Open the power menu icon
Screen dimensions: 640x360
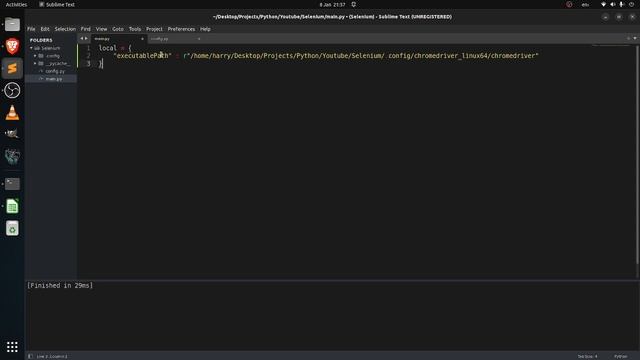[x=631, y=4]
